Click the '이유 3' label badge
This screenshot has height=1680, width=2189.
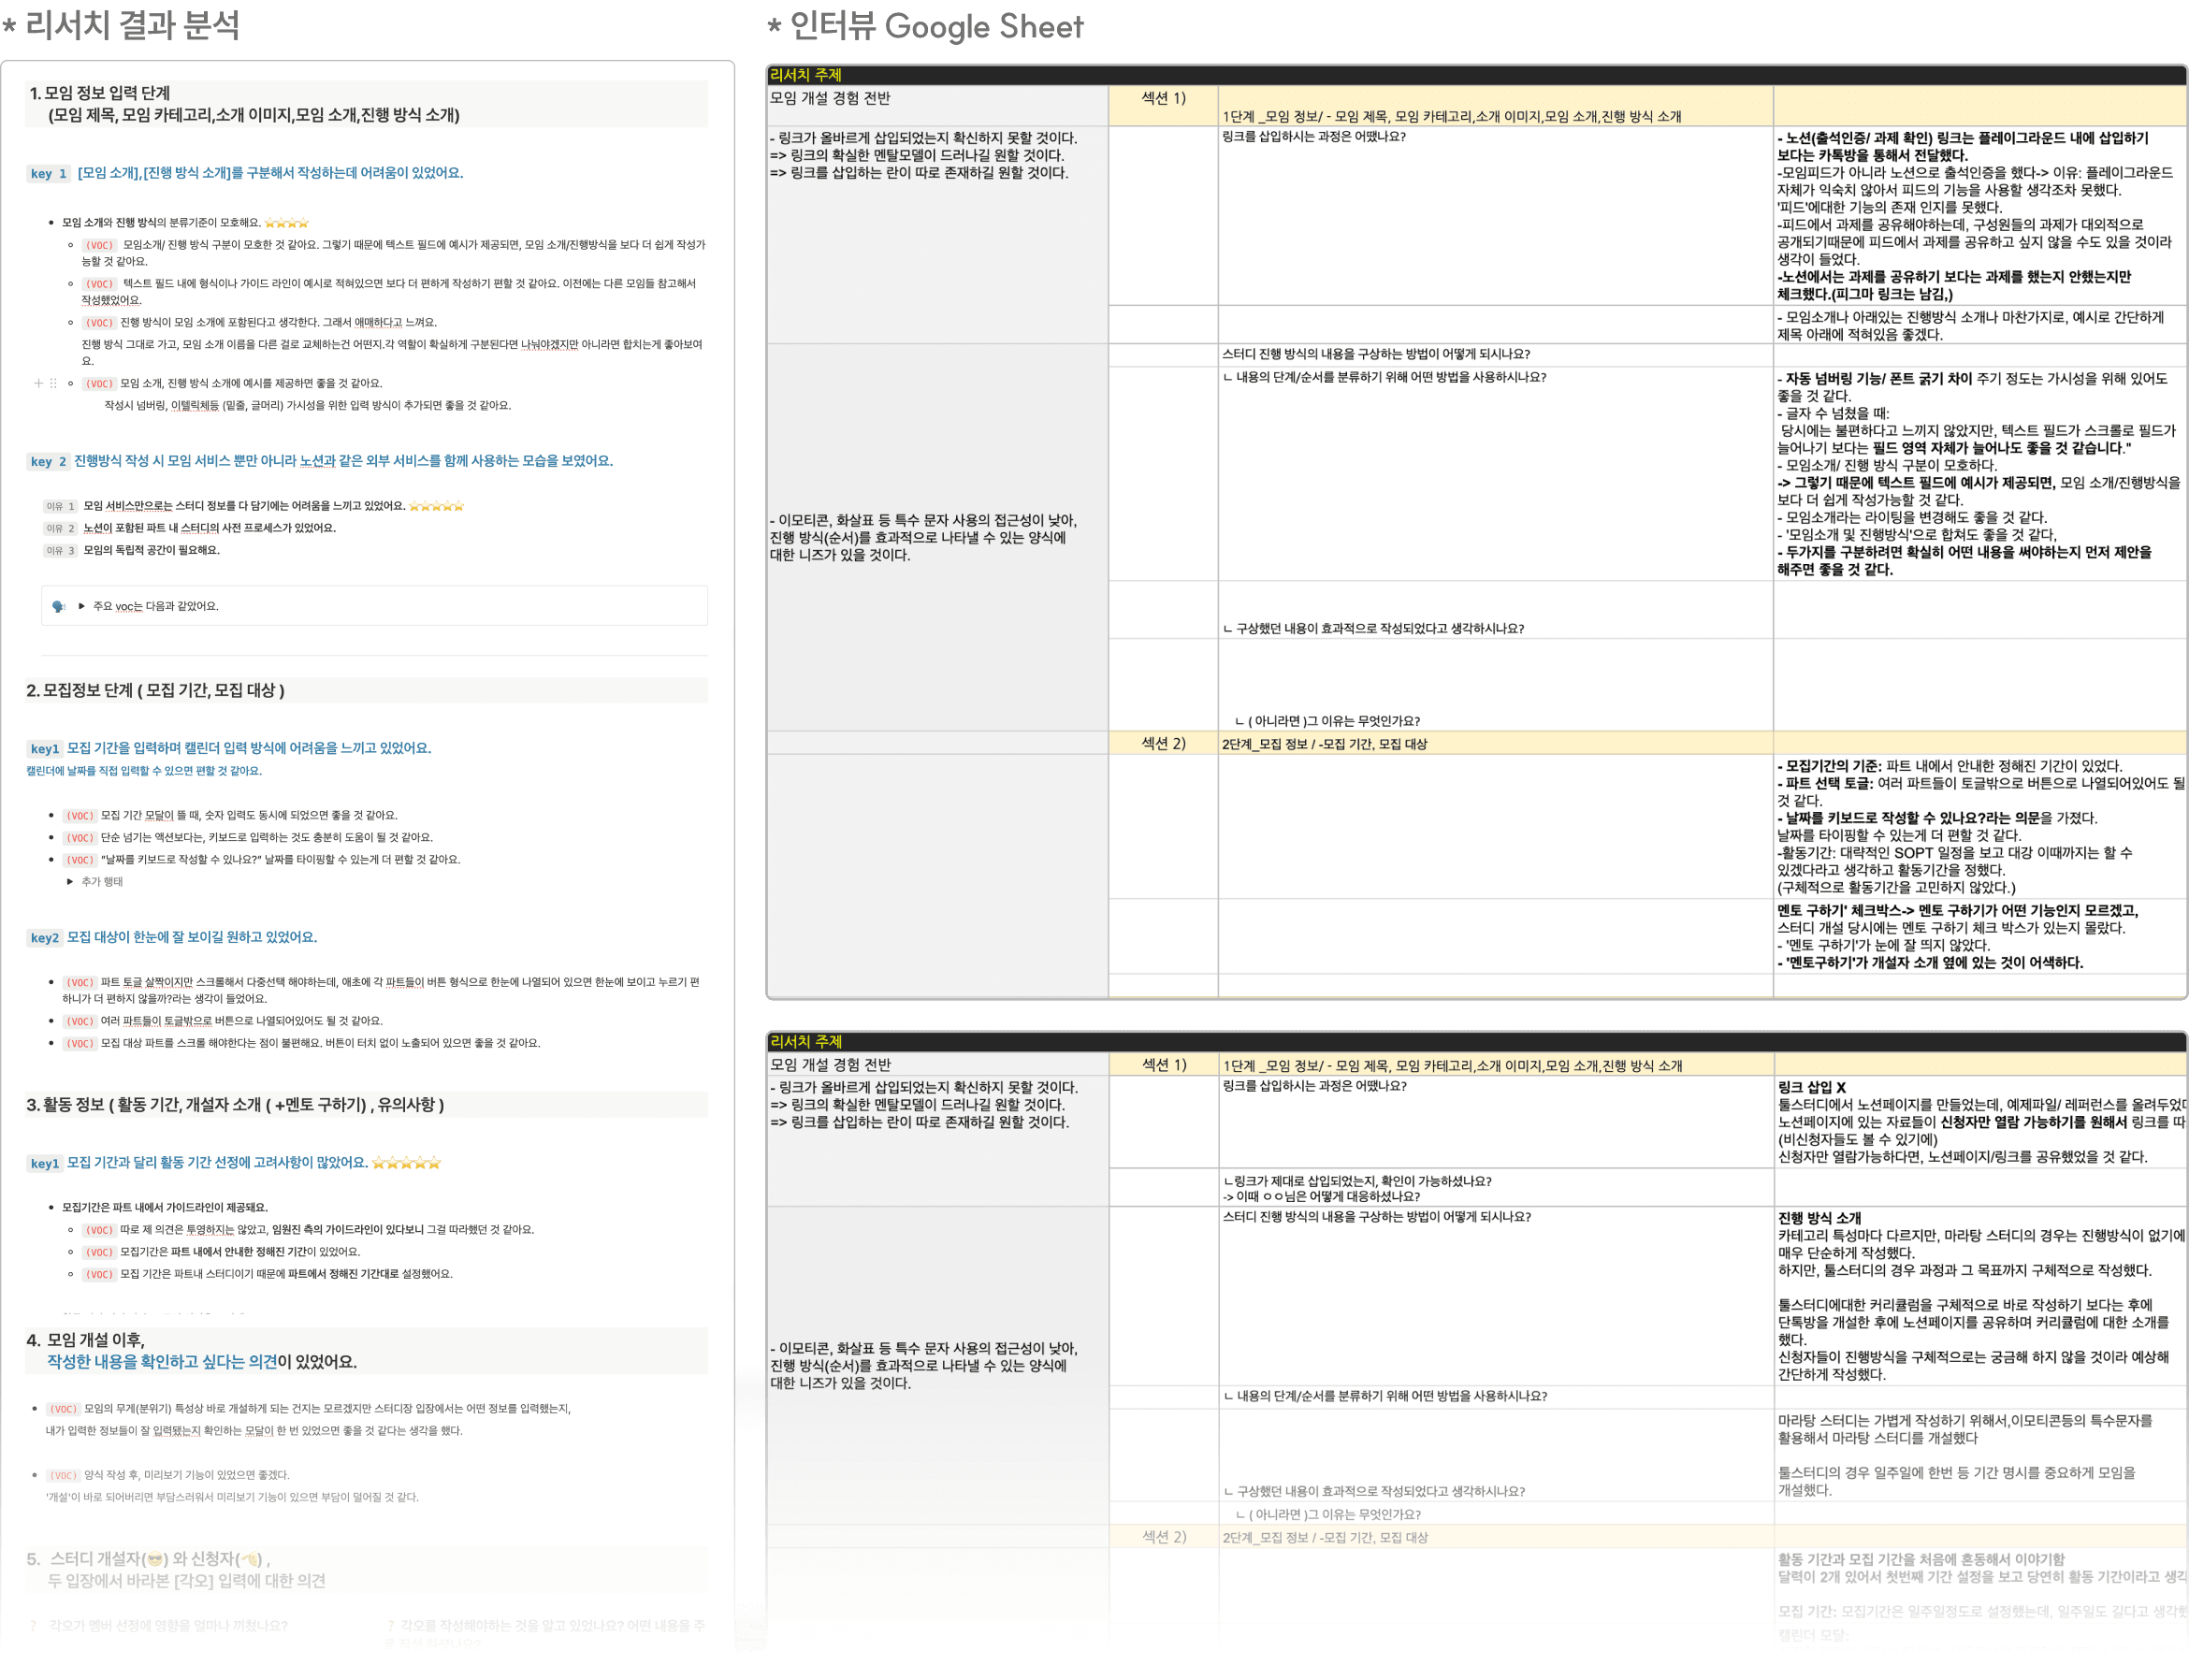(x=60, y=550)
